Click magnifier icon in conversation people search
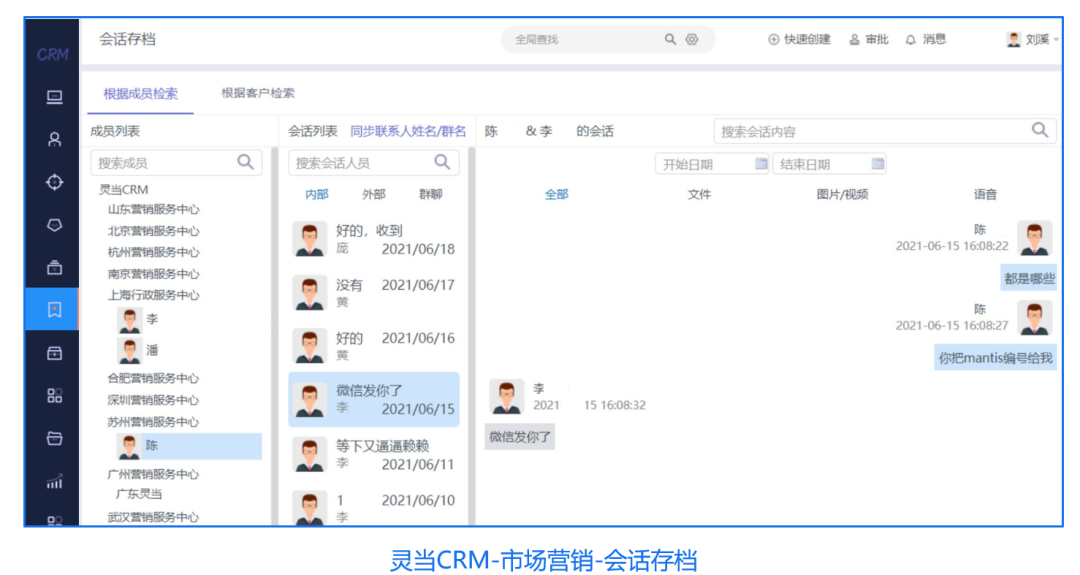The width and height of the screenshot is (1080, 575). point(442,162)
